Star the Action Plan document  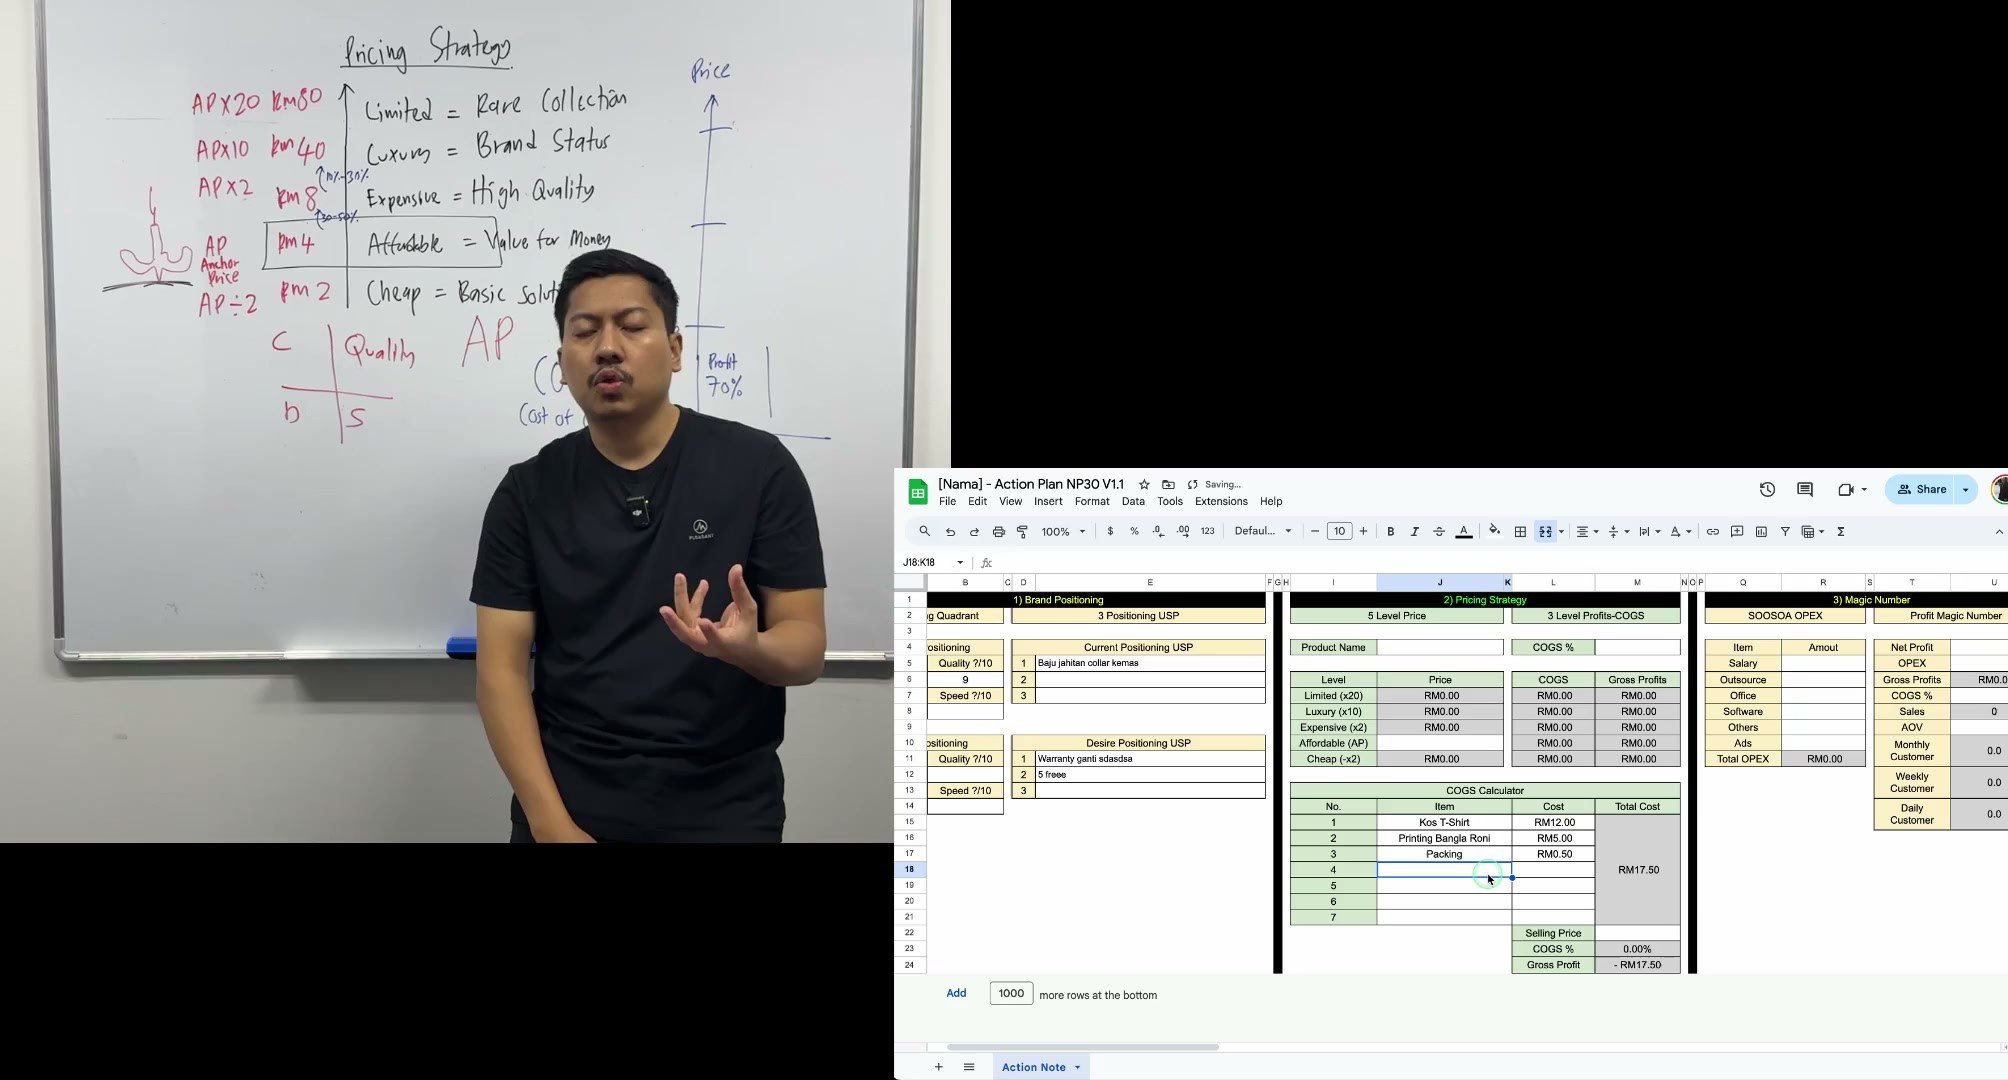tap(1144, 485)
